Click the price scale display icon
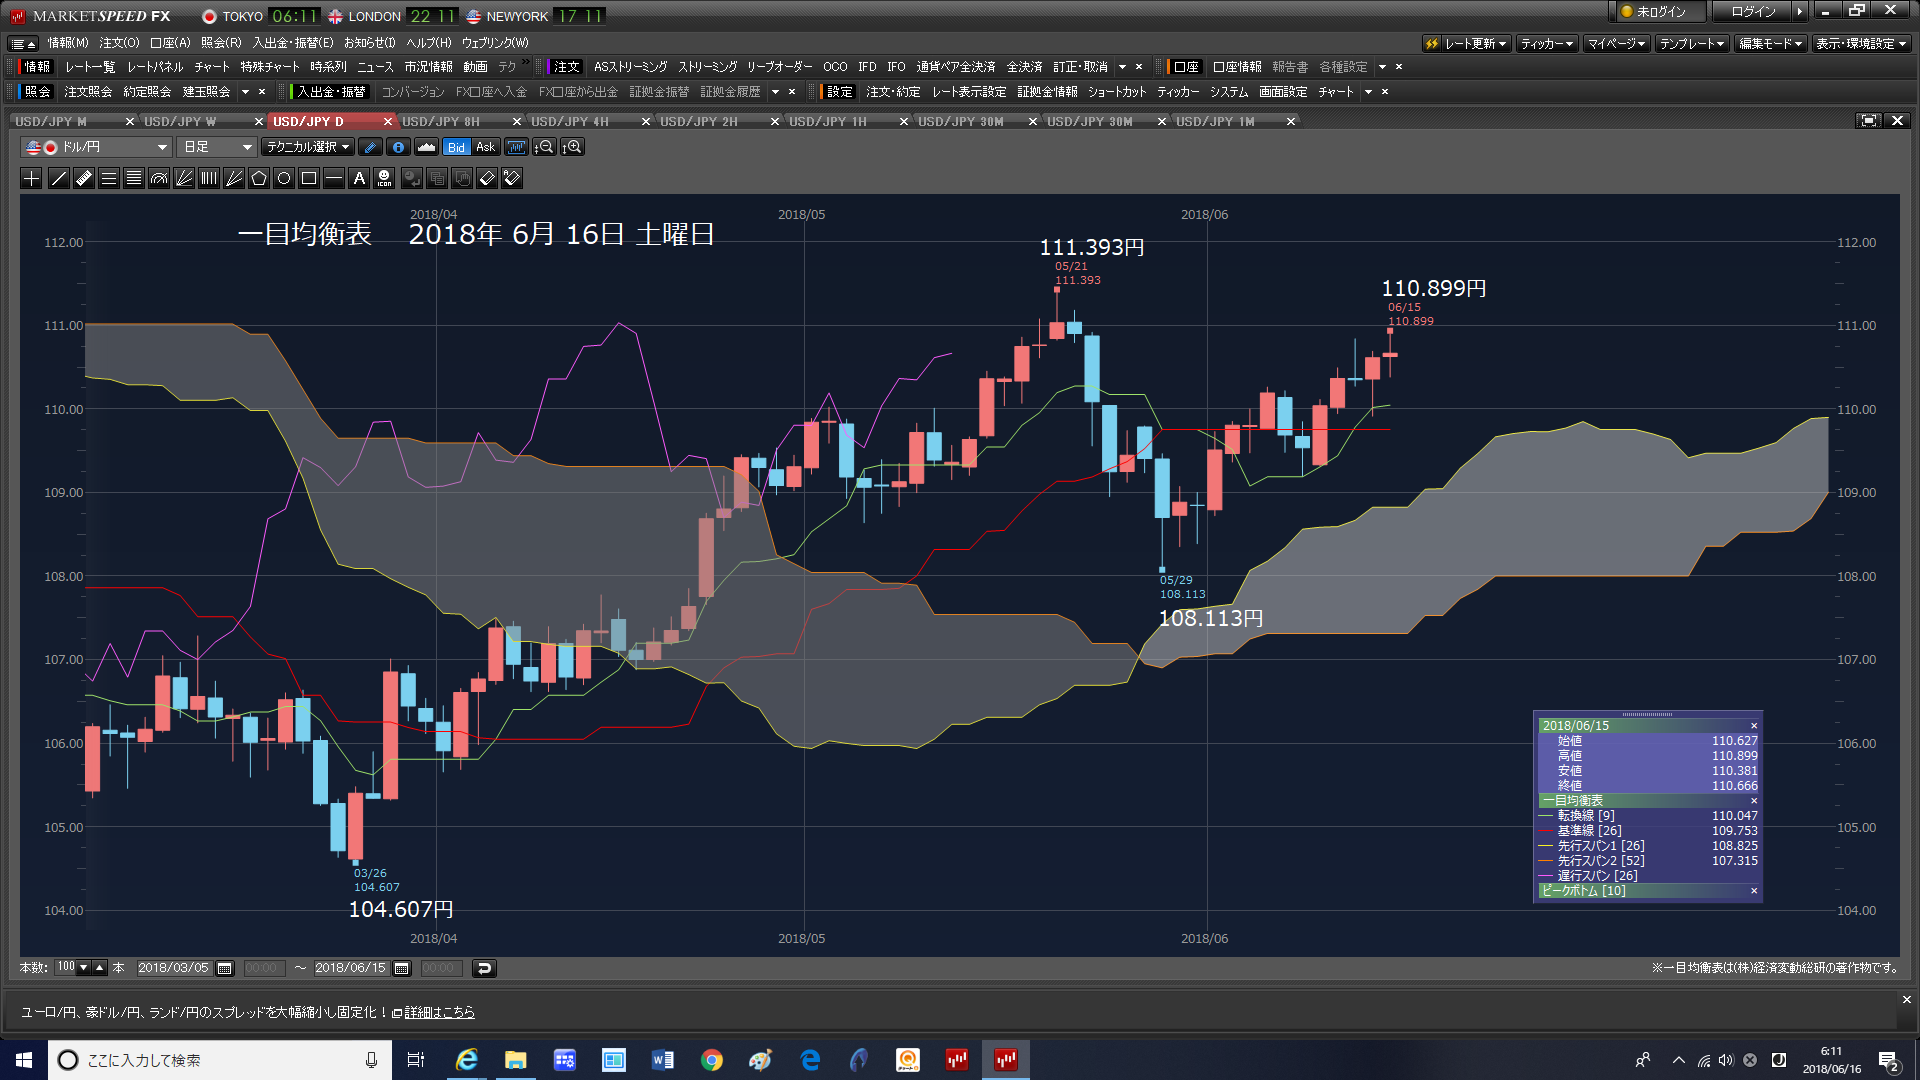Screen dimensions: 1920x1080 pyautogui.click(x=516, y=147)
